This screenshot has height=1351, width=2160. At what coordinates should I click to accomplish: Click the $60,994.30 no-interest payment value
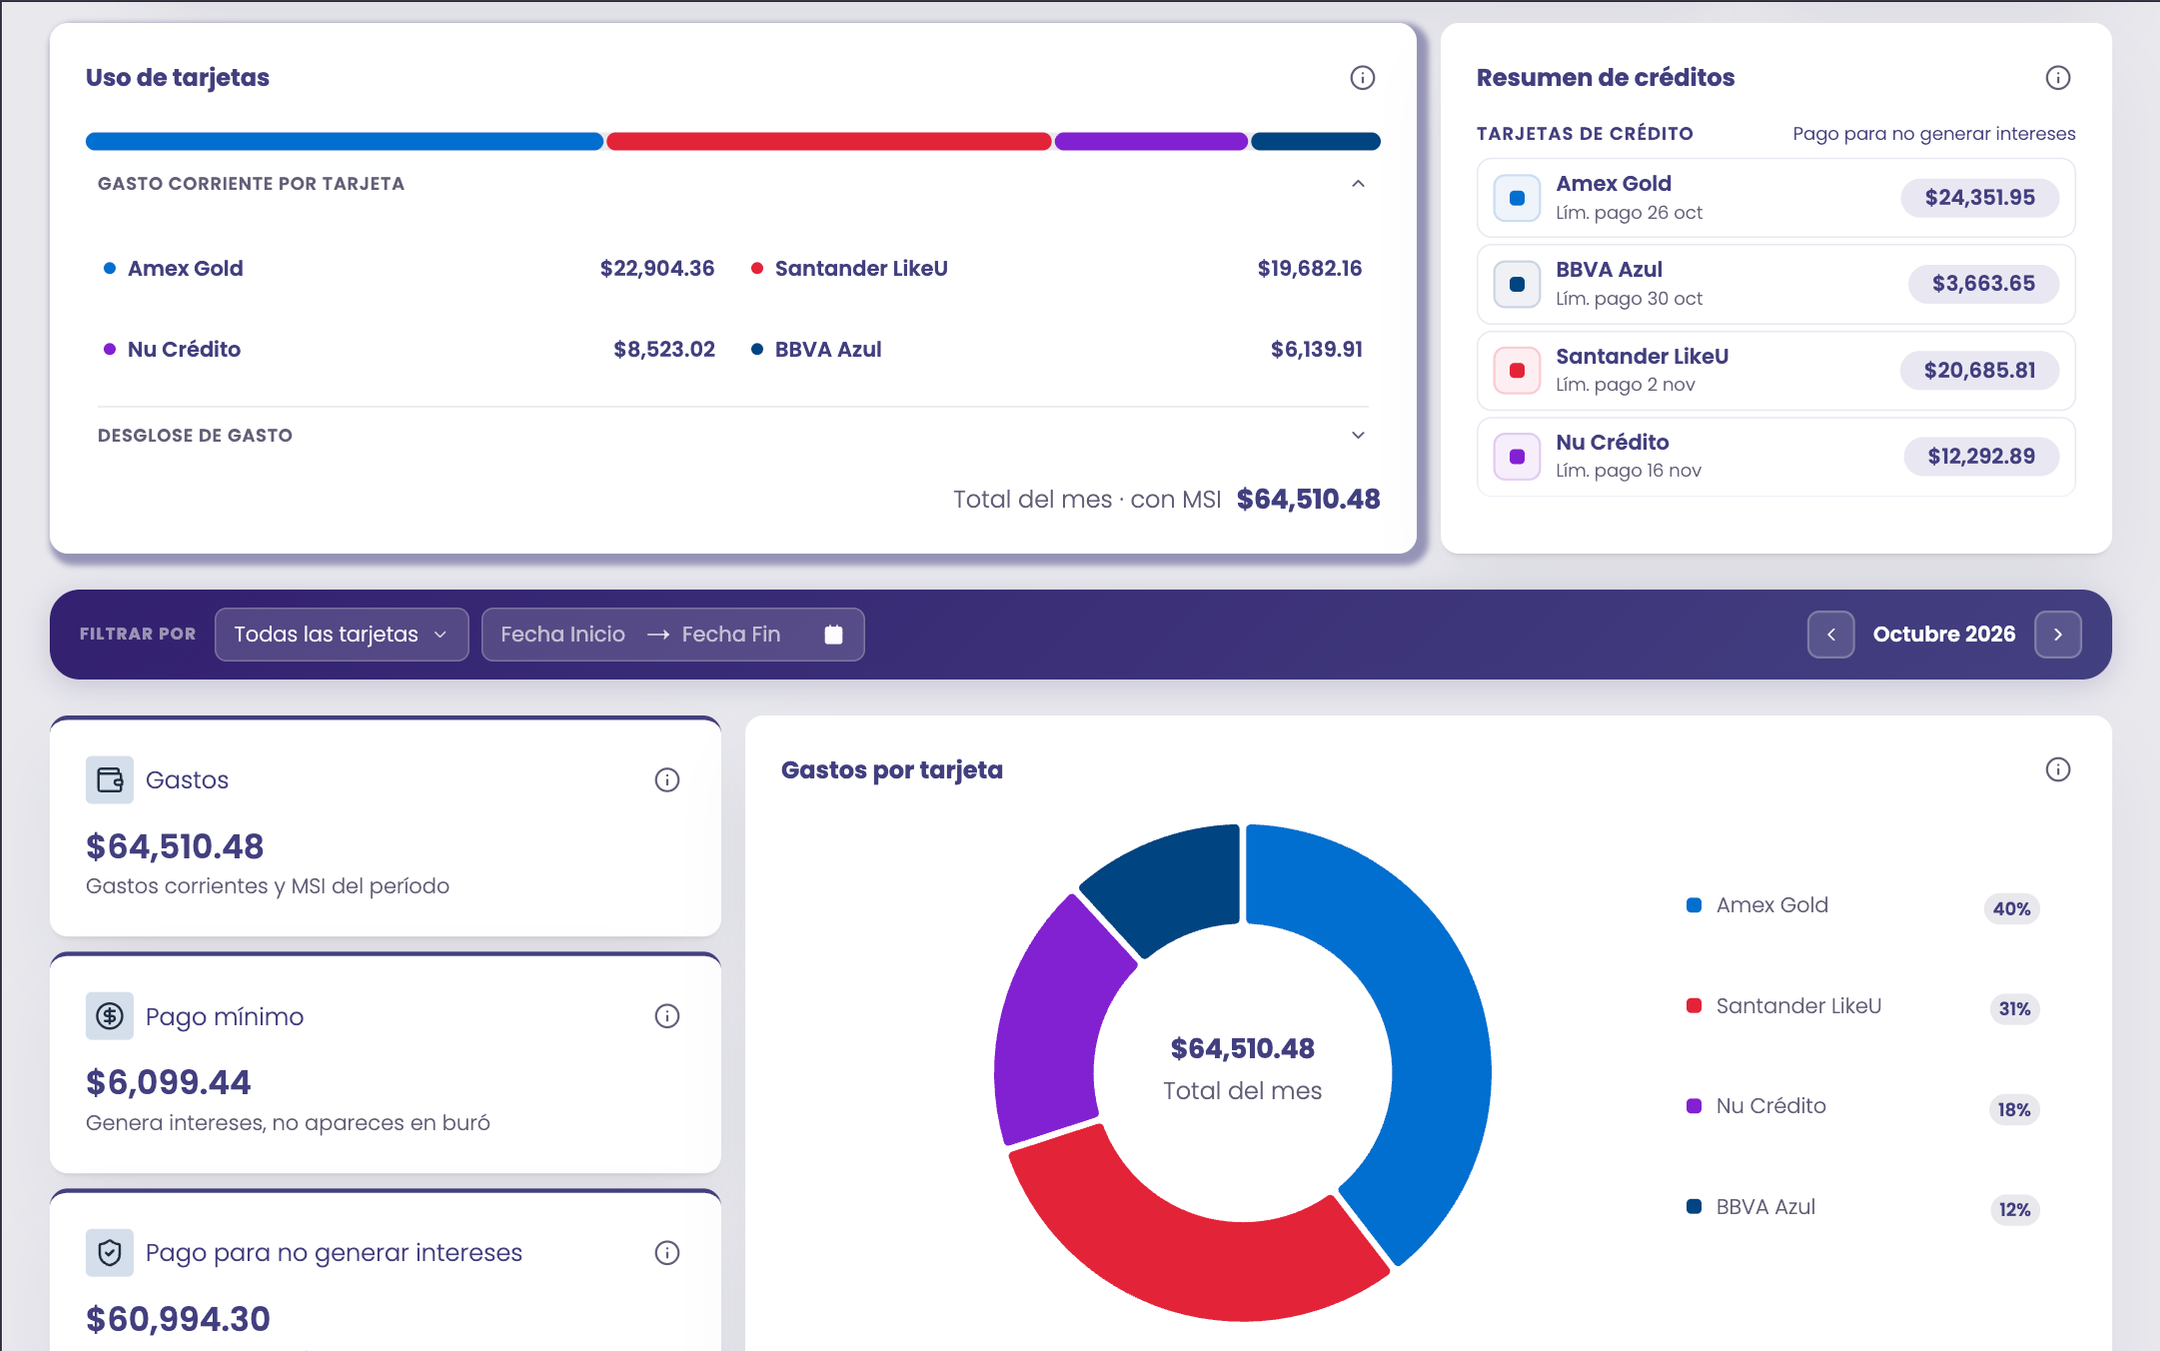tap(178, 1319)
